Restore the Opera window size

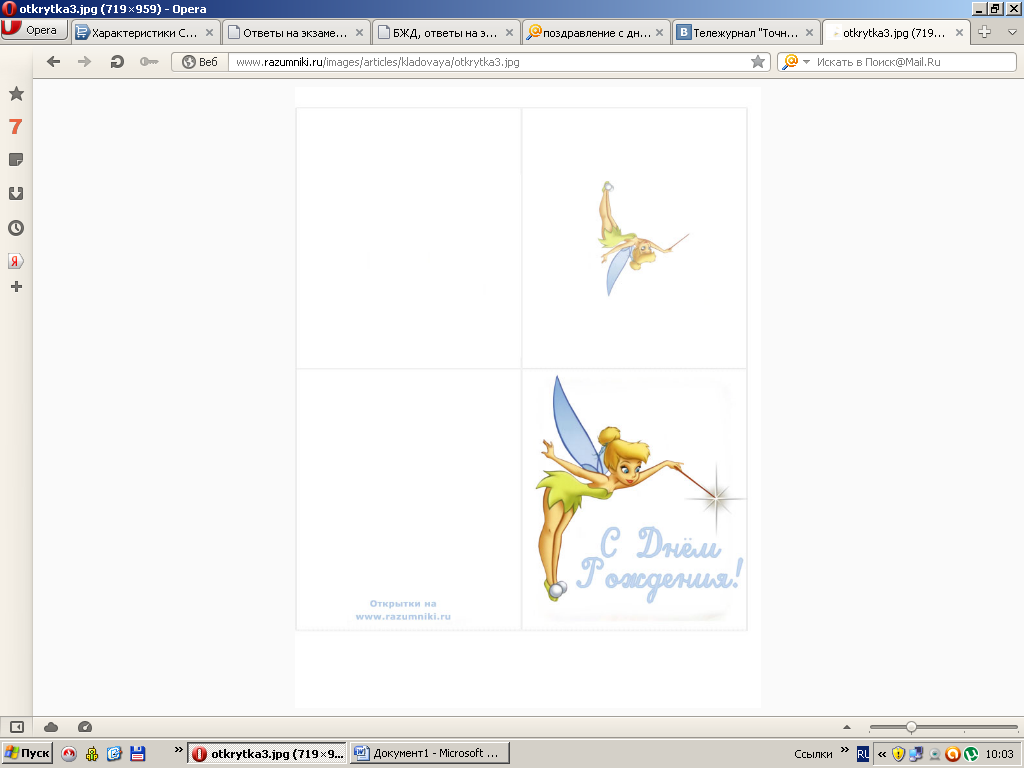[995, 9]
